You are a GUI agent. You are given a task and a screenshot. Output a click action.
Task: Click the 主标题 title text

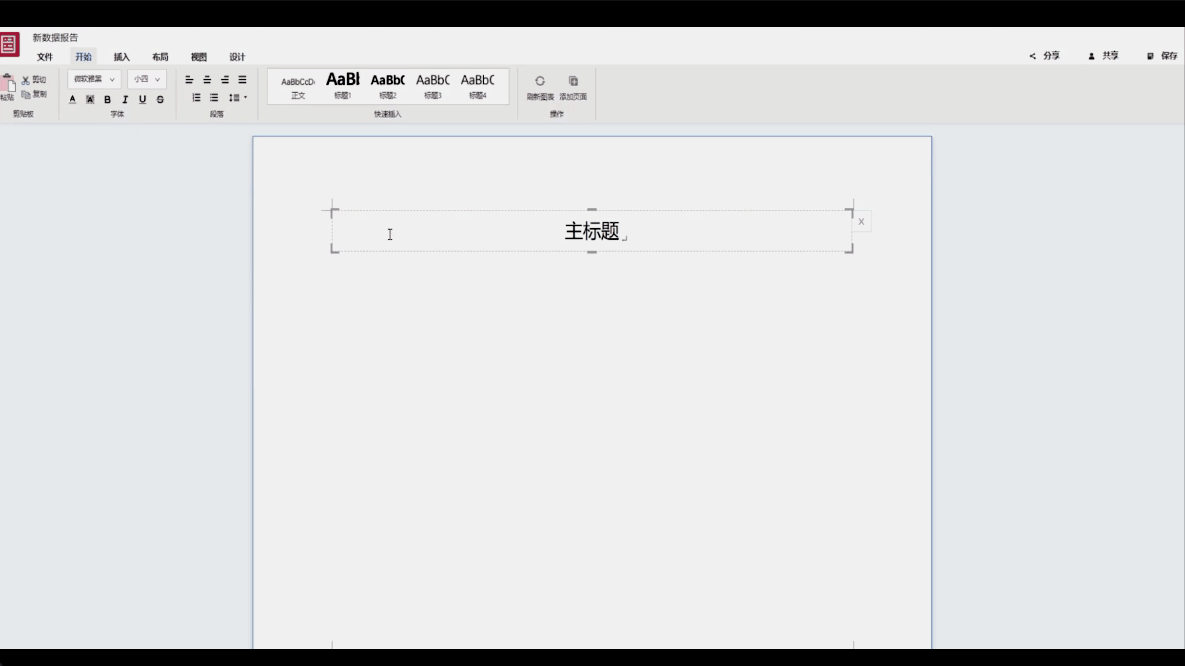[592, 231]
